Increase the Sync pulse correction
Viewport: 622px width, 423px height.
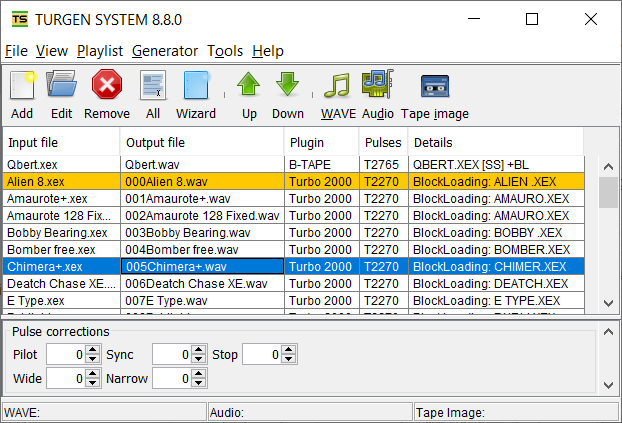pyautogui.click(x=198, y=350)
